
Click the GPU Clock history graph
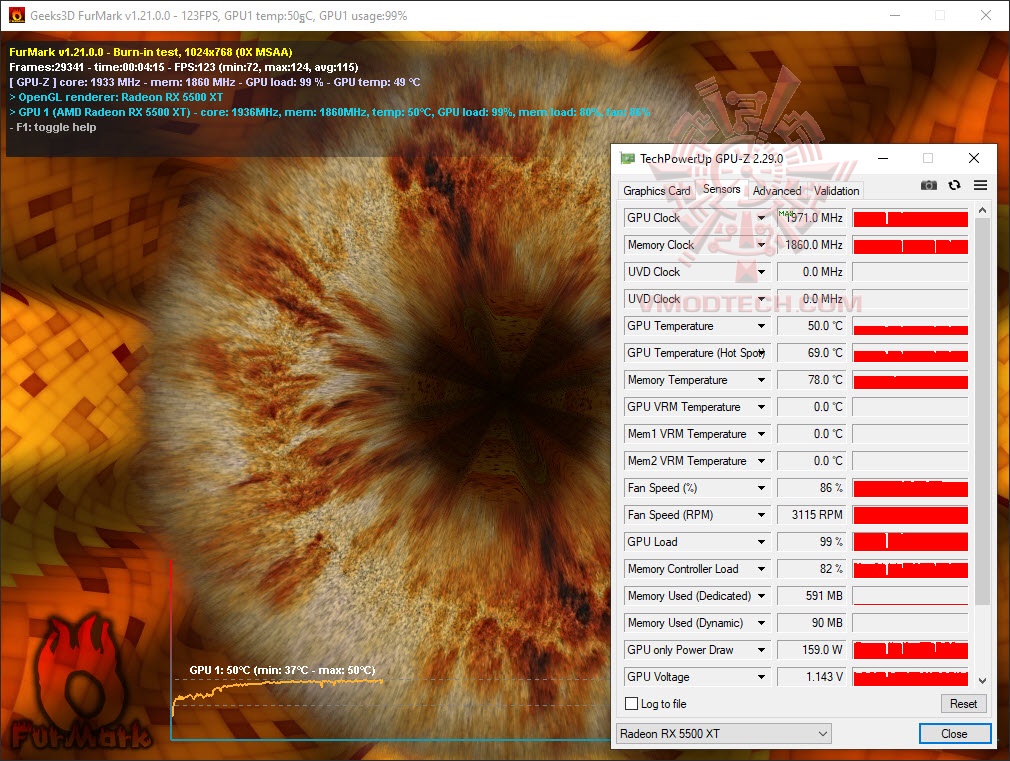pyautogui.click(x=910, y=218)
